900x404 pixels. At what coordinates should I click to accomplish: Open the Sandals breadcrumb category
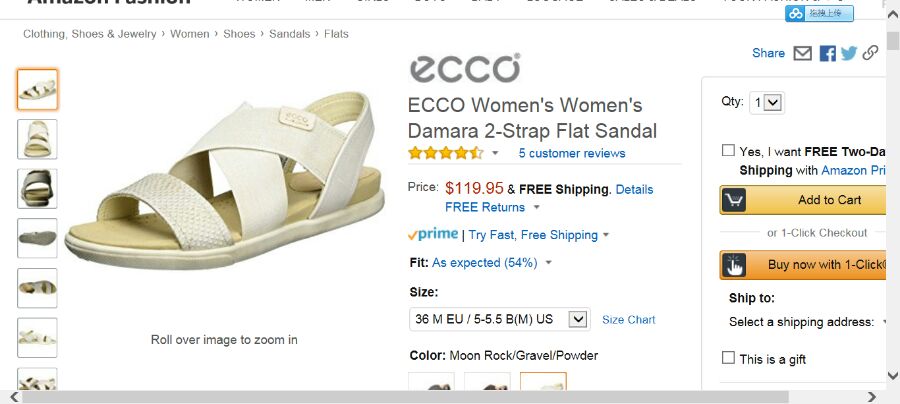pyautogui.click(x=289, y=34)
